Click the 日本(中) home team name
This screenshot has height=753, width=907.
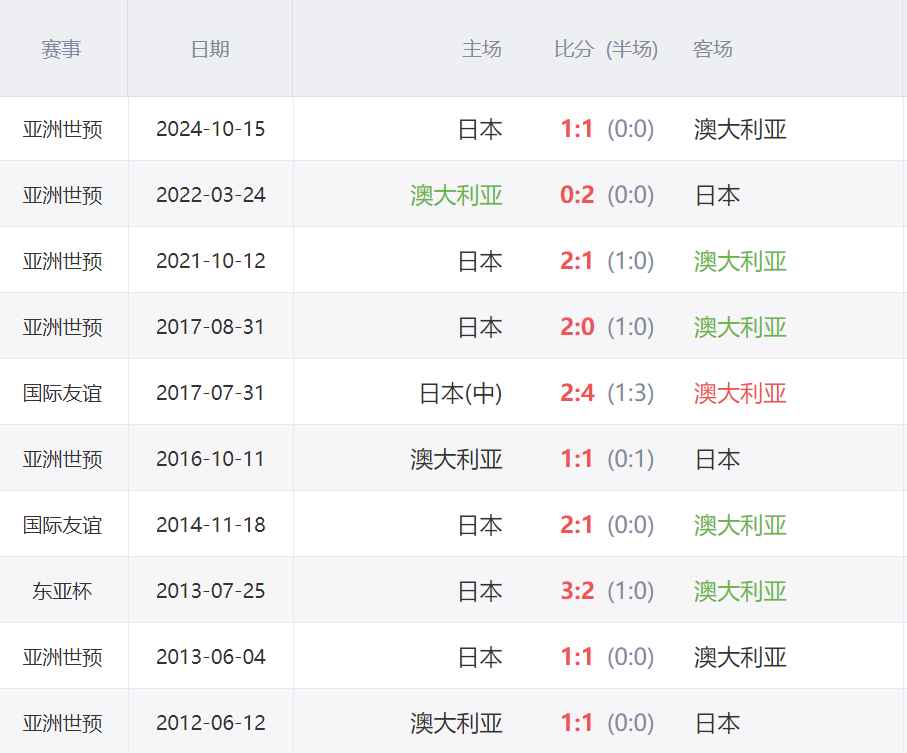[460, 393]
